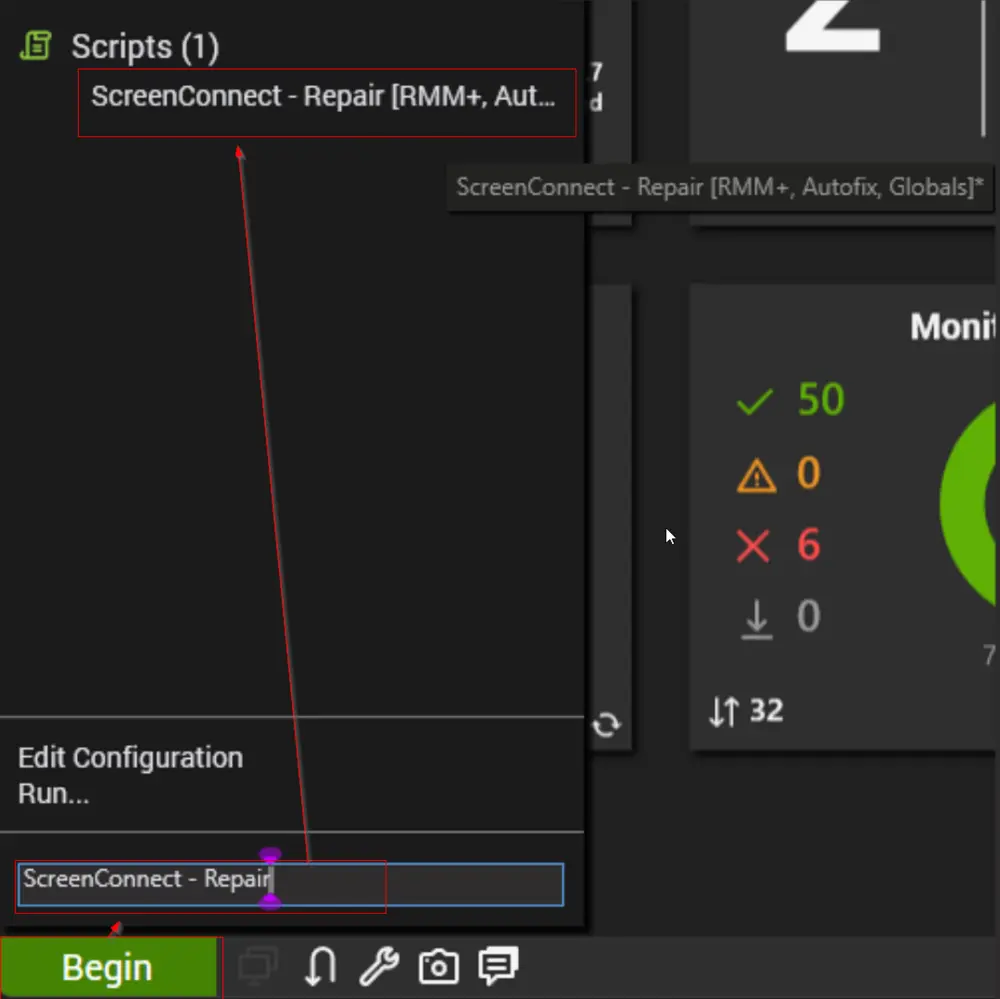This screenshot has height=999, width=1000.
Task: Click the grey 0 down count
Action: (x=809, y=616)
